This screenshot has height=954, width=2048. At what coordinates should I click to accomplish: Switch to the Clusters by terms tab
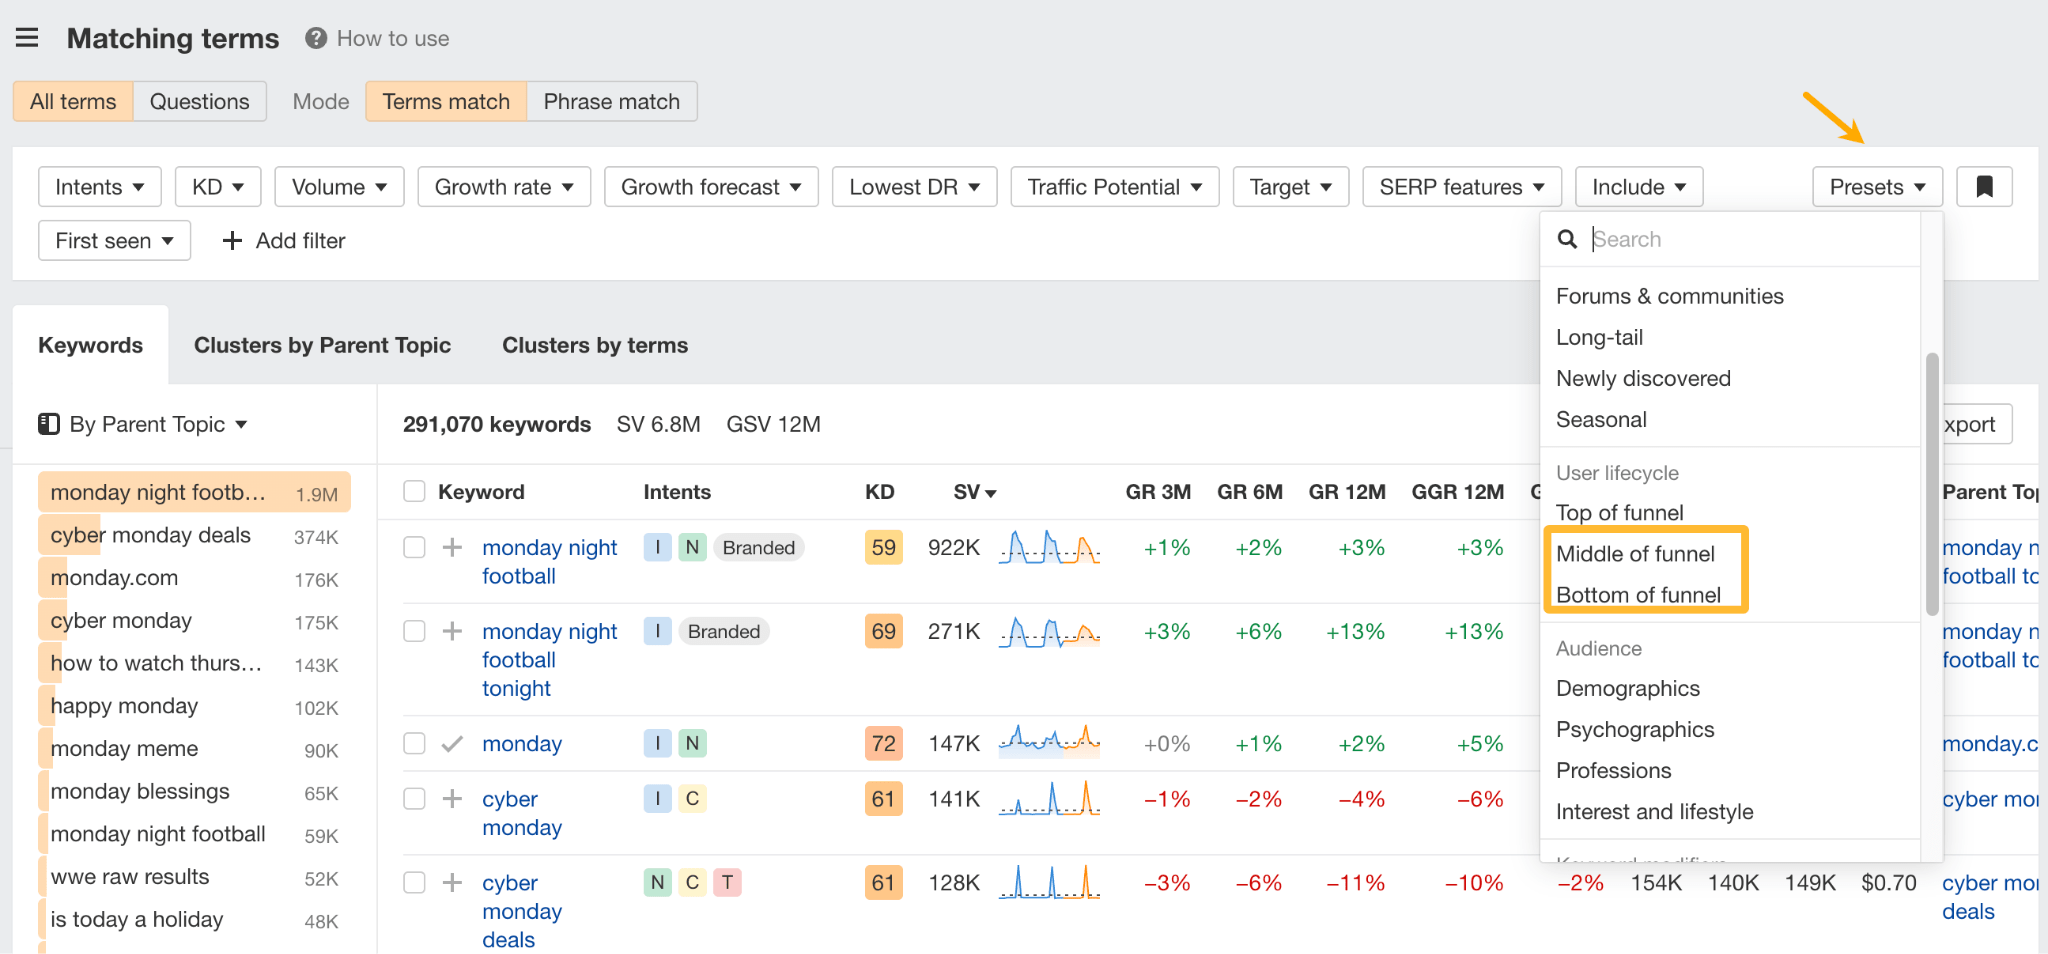click(x=594, y=344)
